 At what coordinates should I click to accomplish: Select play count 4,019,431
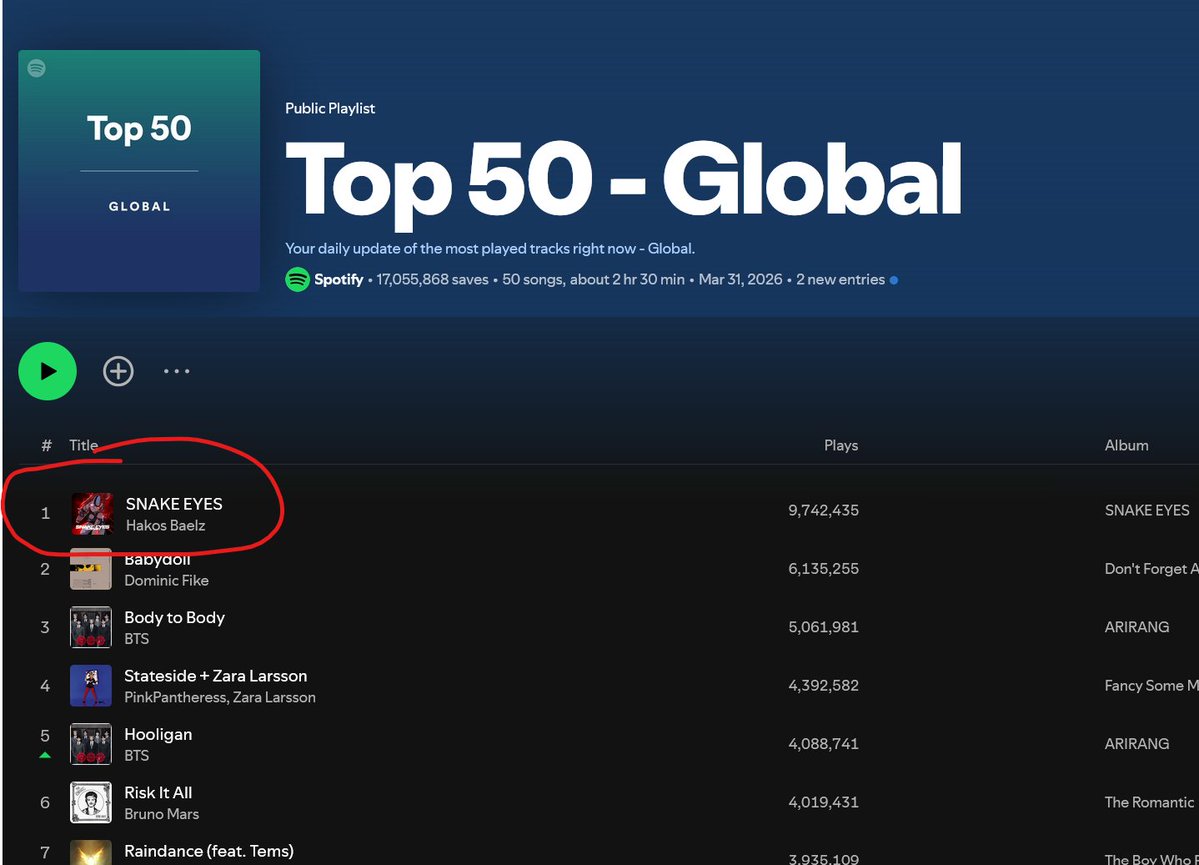824,802
